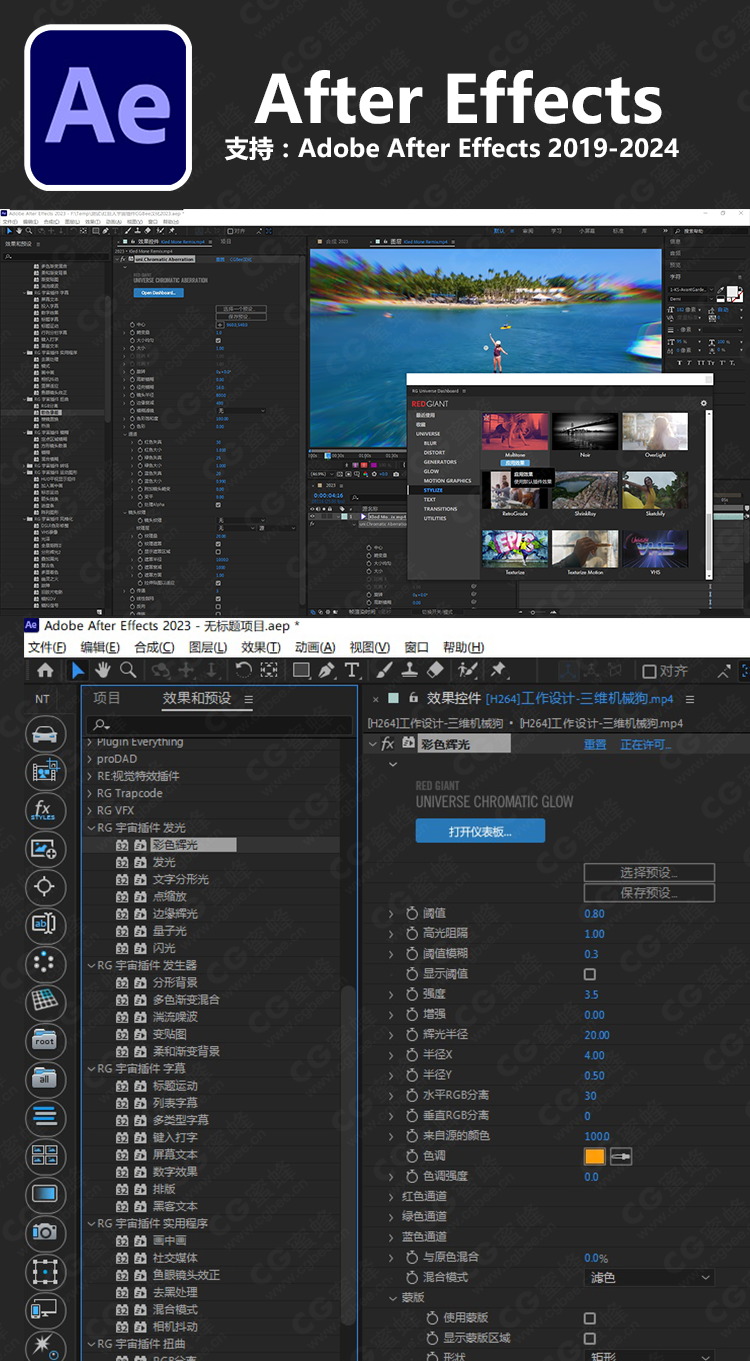Select the Type text tool
The height and width of the screenshot is (1361, 750).
pyautogui.click(x=352, y=671)
